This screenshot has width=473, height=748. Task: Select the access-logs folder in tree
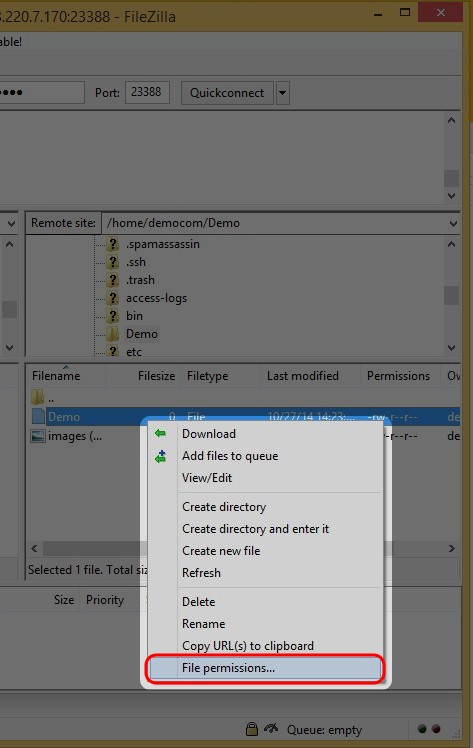tap(156, 298)
